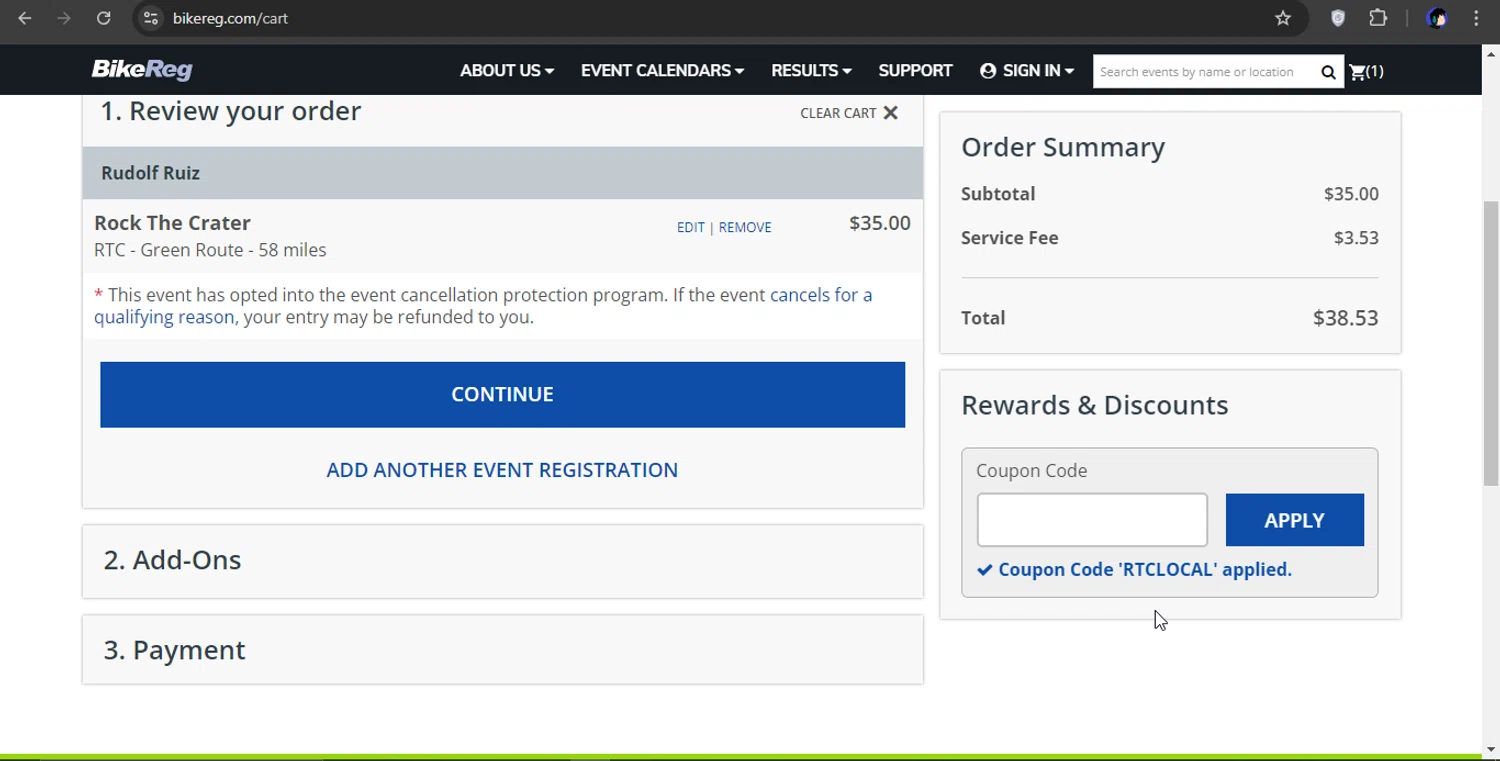Click the address bar URL
The width and height of the screenshot is (1500, 761).
coord(230,18)
